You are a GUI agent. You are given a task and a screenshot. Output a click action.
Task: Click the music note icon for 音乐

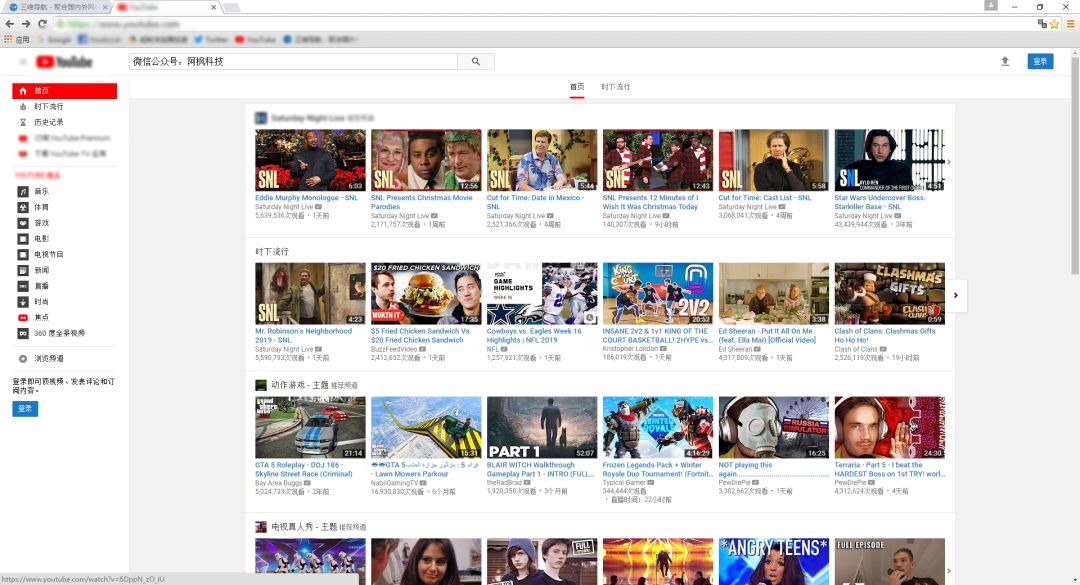coord(23,192)
